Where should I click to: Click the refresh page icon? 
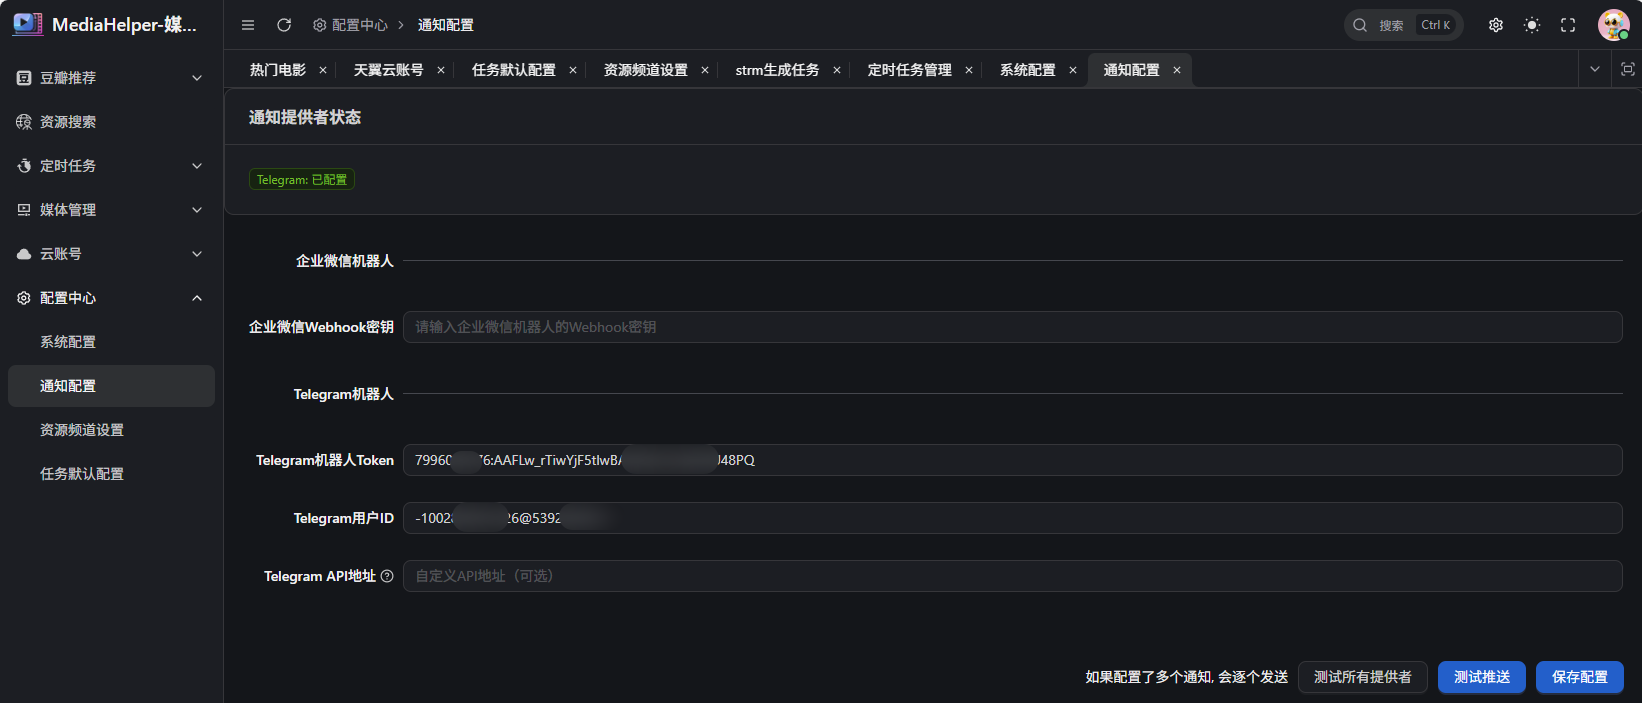284,25
